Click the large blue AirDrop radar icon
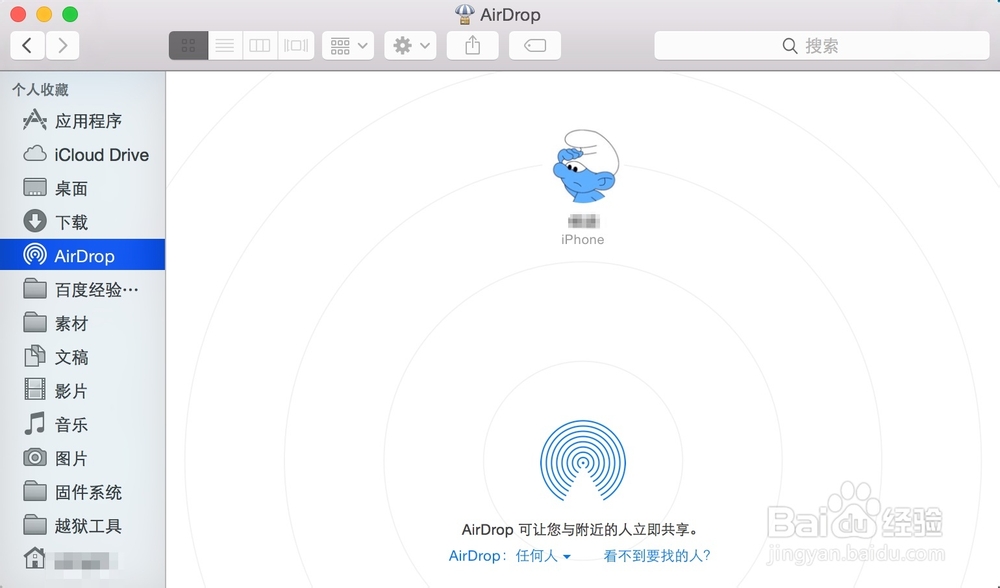This screenshot has width=1000, height=588. pos(583,460)
